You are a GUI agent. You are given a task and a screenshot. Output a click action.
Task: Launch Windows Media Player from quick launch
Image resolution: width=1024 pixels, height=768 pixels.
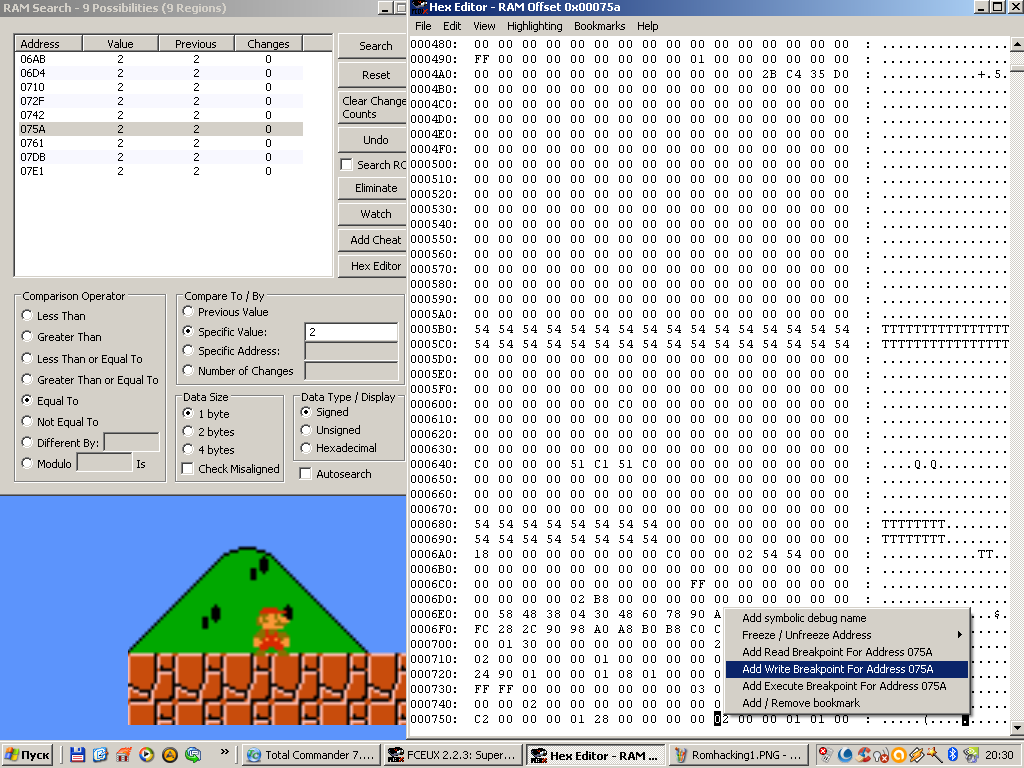[146, 755]
